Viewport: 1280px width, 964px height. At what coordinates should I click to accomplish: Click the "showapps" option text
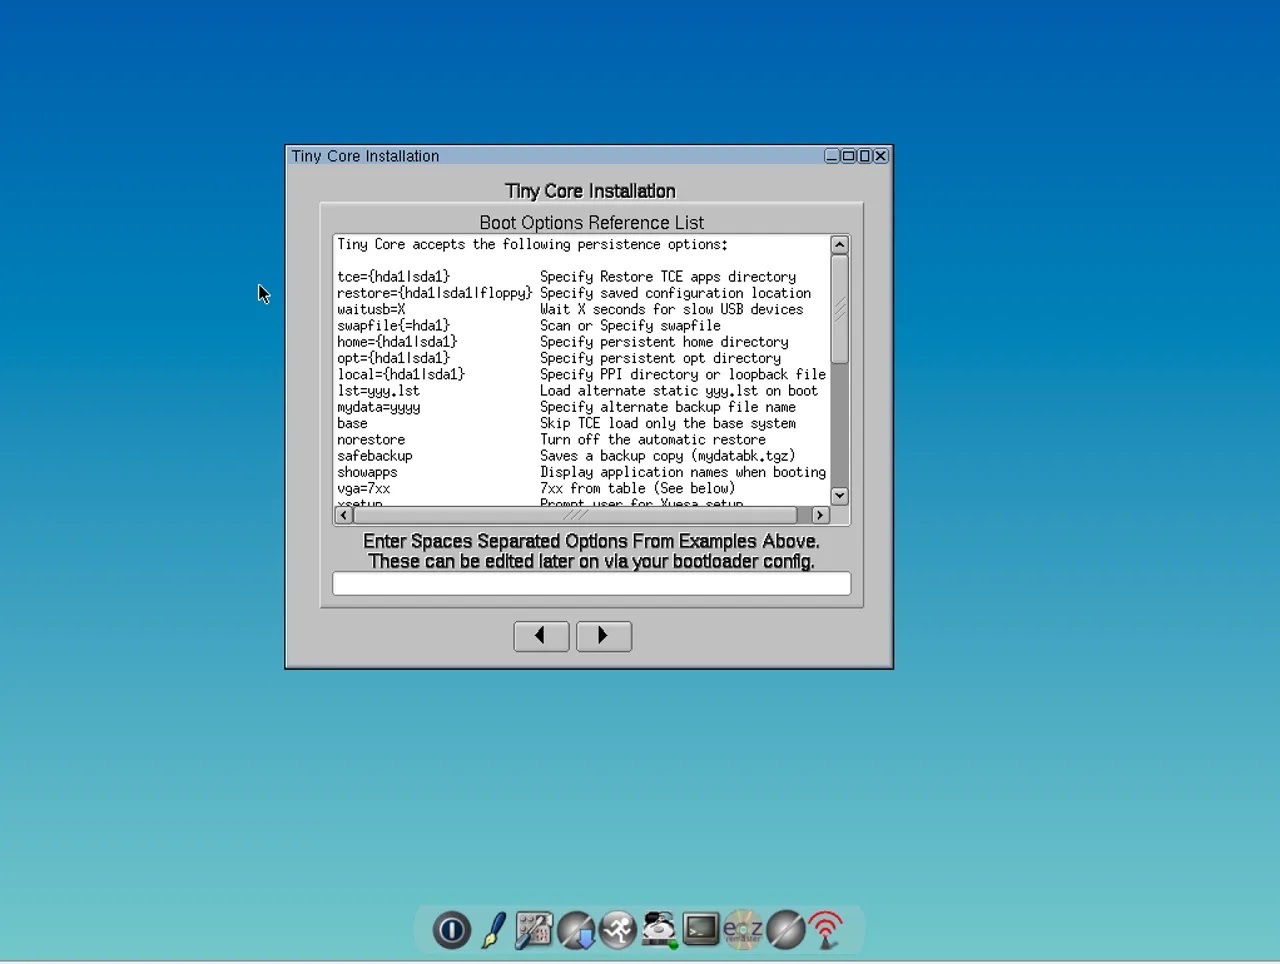click(367, 472)
